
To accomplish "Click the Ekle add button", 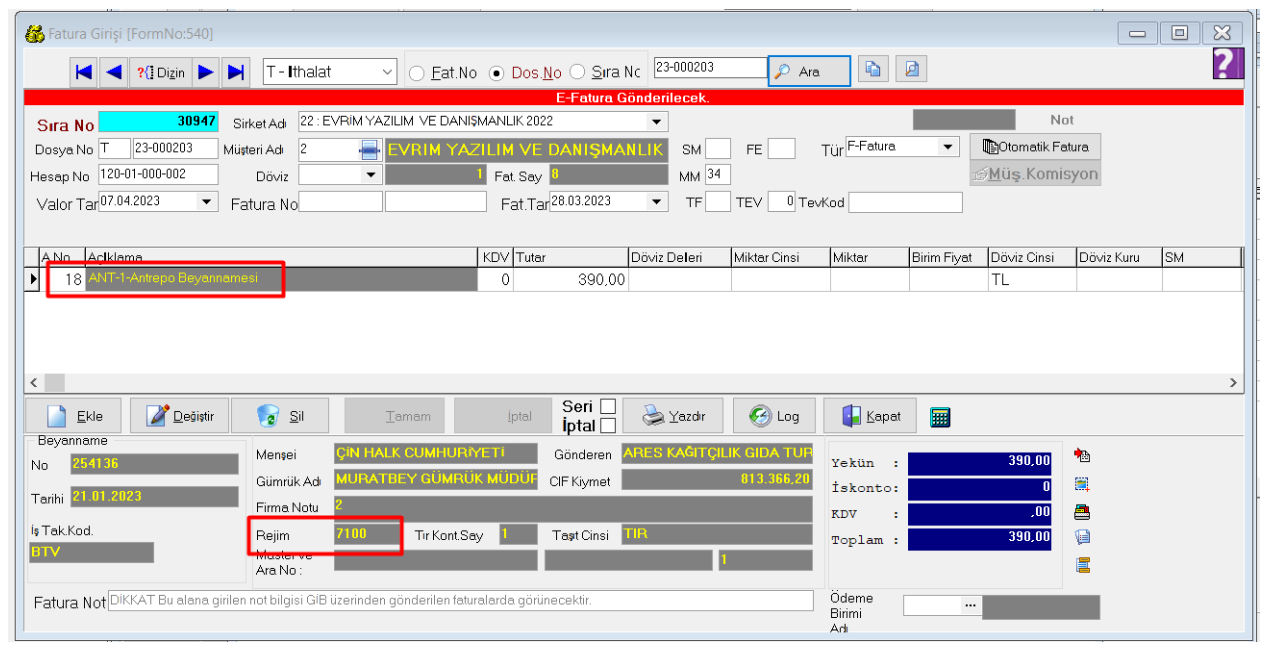I will pyautogui.click(x=75, y=416).
